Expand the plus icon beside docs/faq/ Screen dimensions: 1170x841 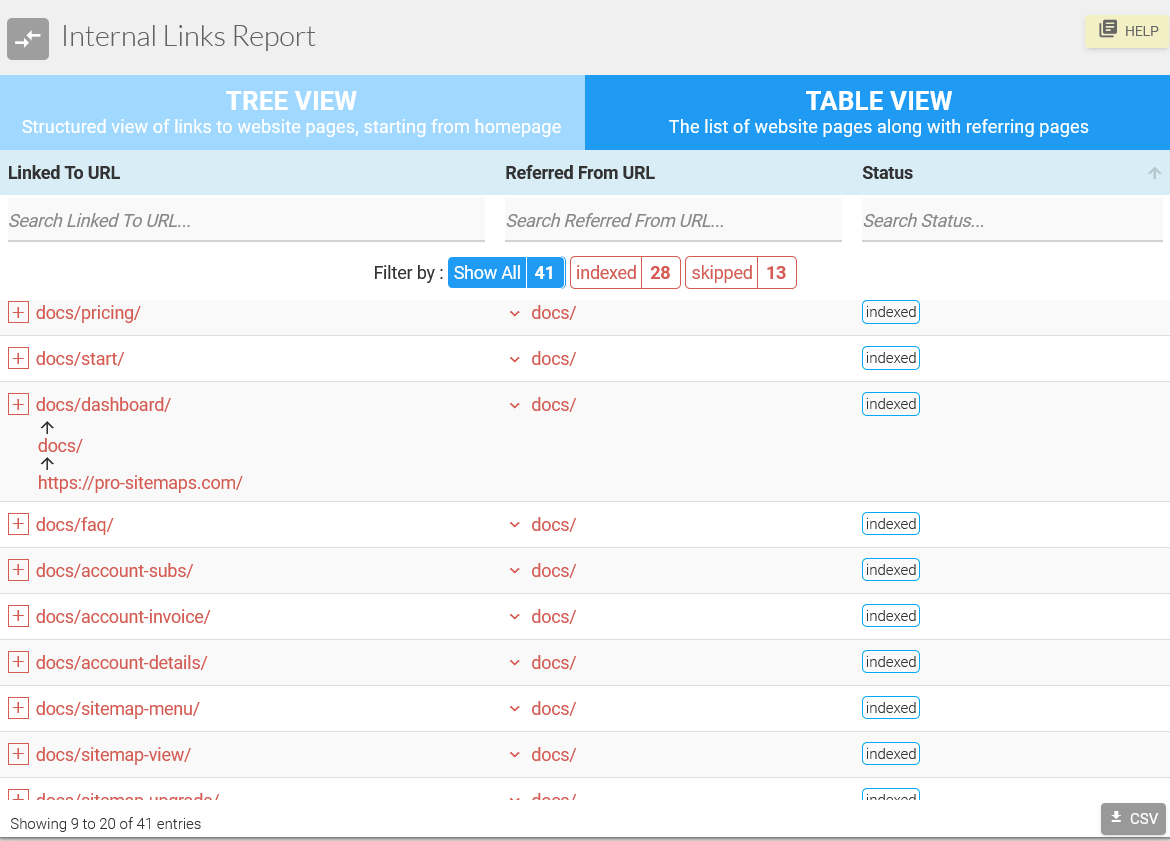point(18,523)
